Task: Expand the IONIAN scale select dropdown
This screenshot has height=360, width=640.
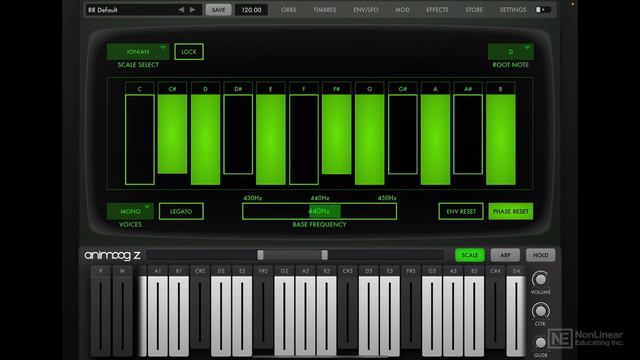Action: pyautogui.click(x=138, y=52)
